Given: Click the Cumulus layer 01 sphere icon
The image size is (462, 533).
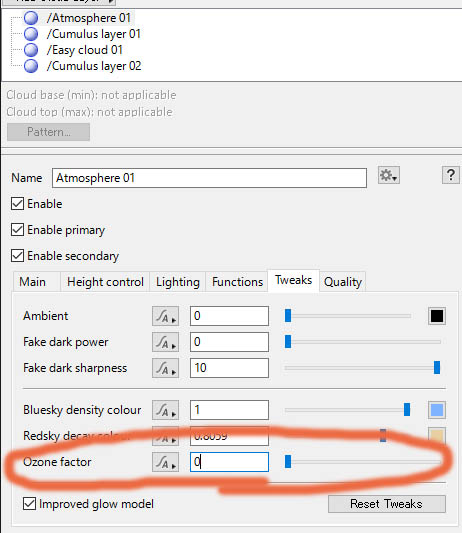Looking at the screenshot, I should click(31, 34).
